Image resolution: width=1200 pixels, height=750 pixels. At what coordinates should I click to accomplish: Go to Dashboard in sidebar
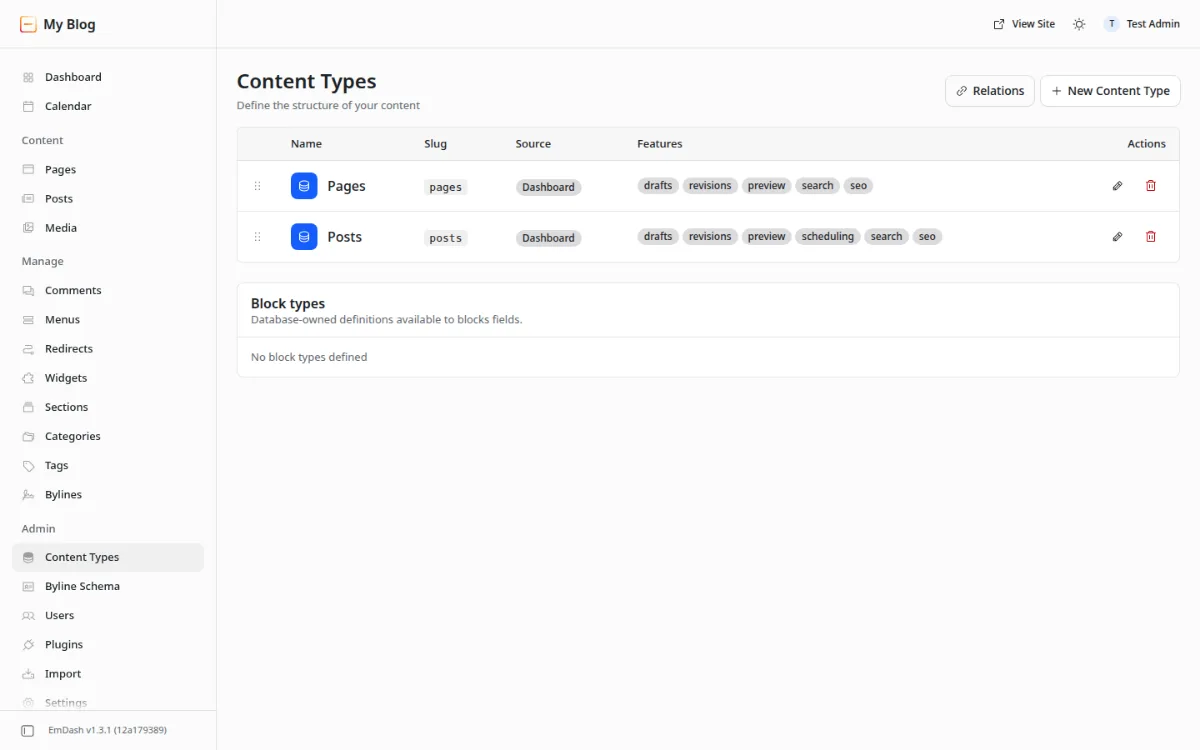click(108, 77)
